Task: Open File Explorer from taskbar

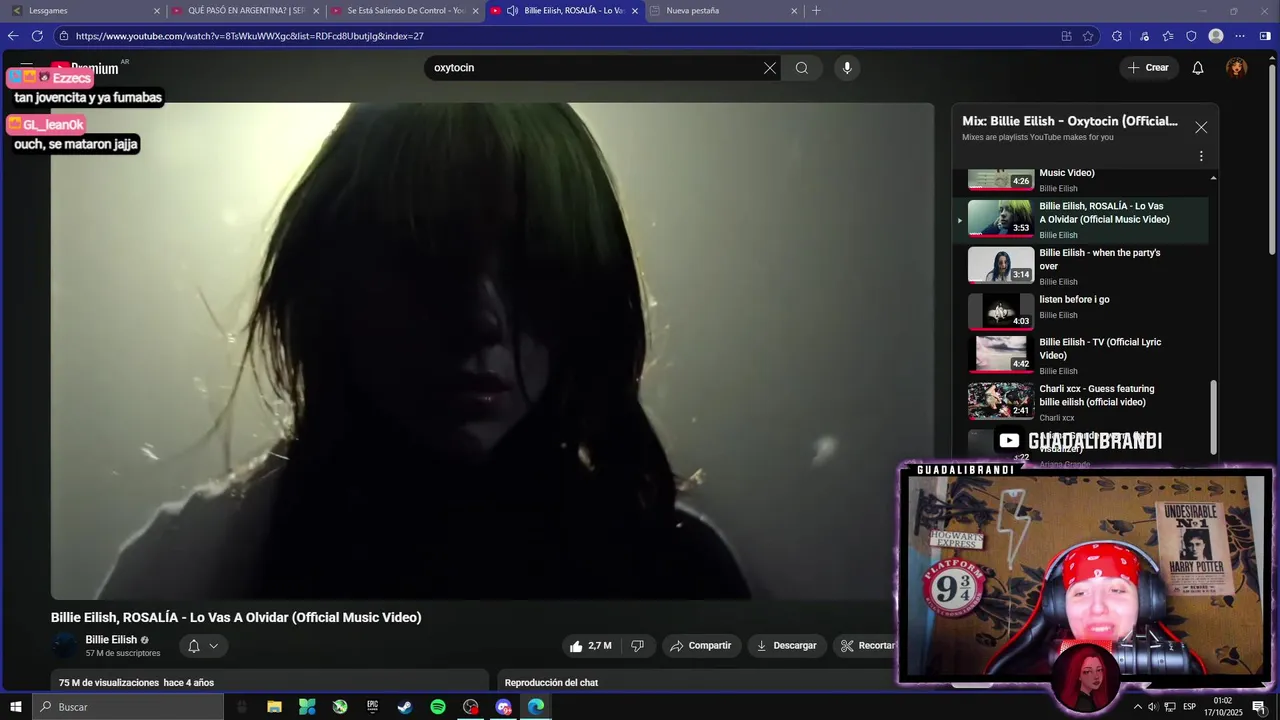Action: pyautogui.click(x=274, y=707)
